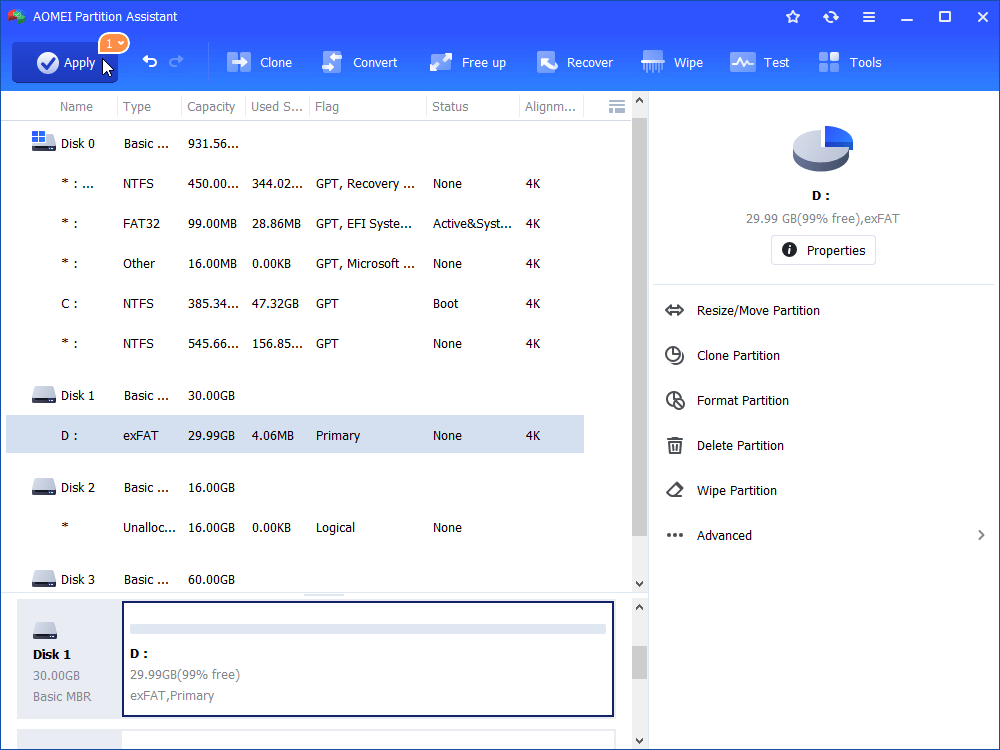Sort by Flag column header
The width and height of the screenshot is (1000, 750).
pyautogui.click(x=327, y=107)
